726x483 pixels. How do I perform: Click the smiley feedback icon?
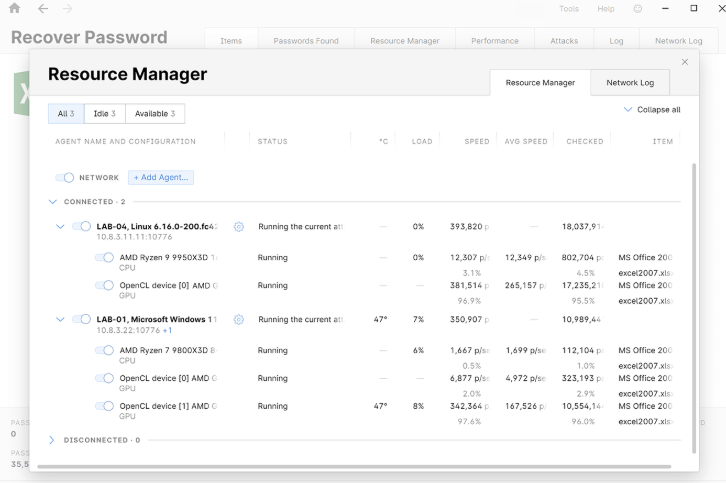[x=638, y=9]
